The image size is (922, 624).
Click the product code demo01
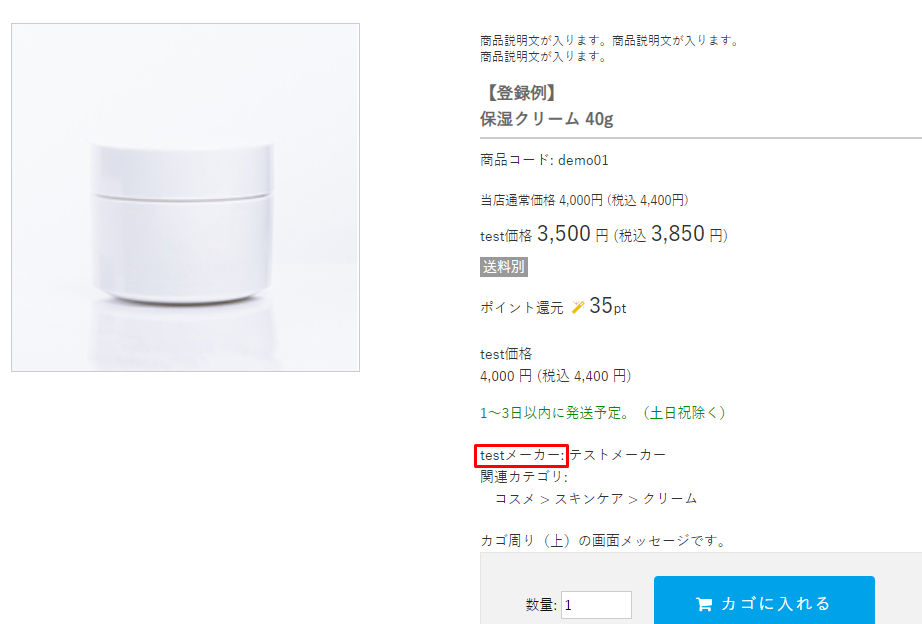click(x=583, y=160)
